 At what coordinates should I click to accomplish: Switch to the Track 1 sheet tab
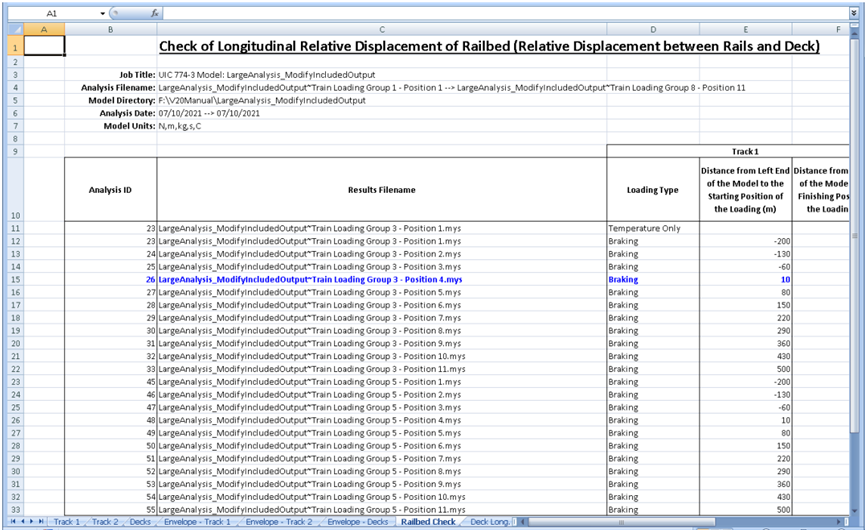[x=66, y=522]
